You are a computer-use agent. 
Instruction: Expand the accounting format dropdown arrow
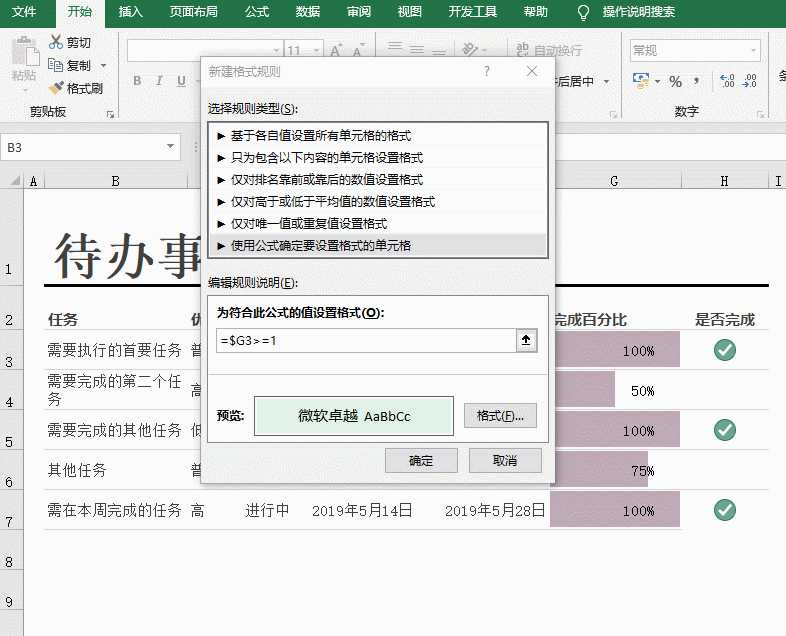coord(657,81)
